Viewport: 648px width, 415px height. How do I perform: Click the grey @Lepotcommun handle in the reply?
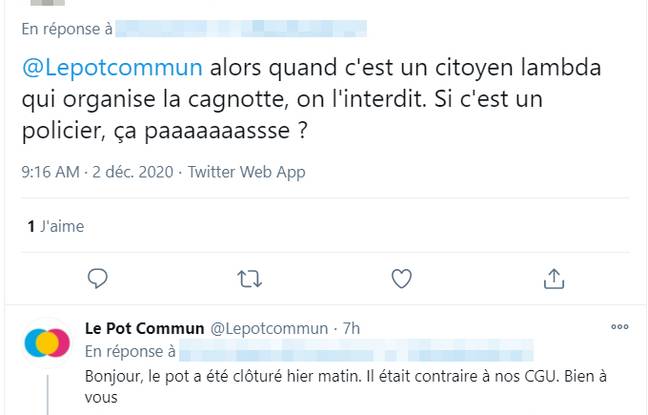(269, 328)
